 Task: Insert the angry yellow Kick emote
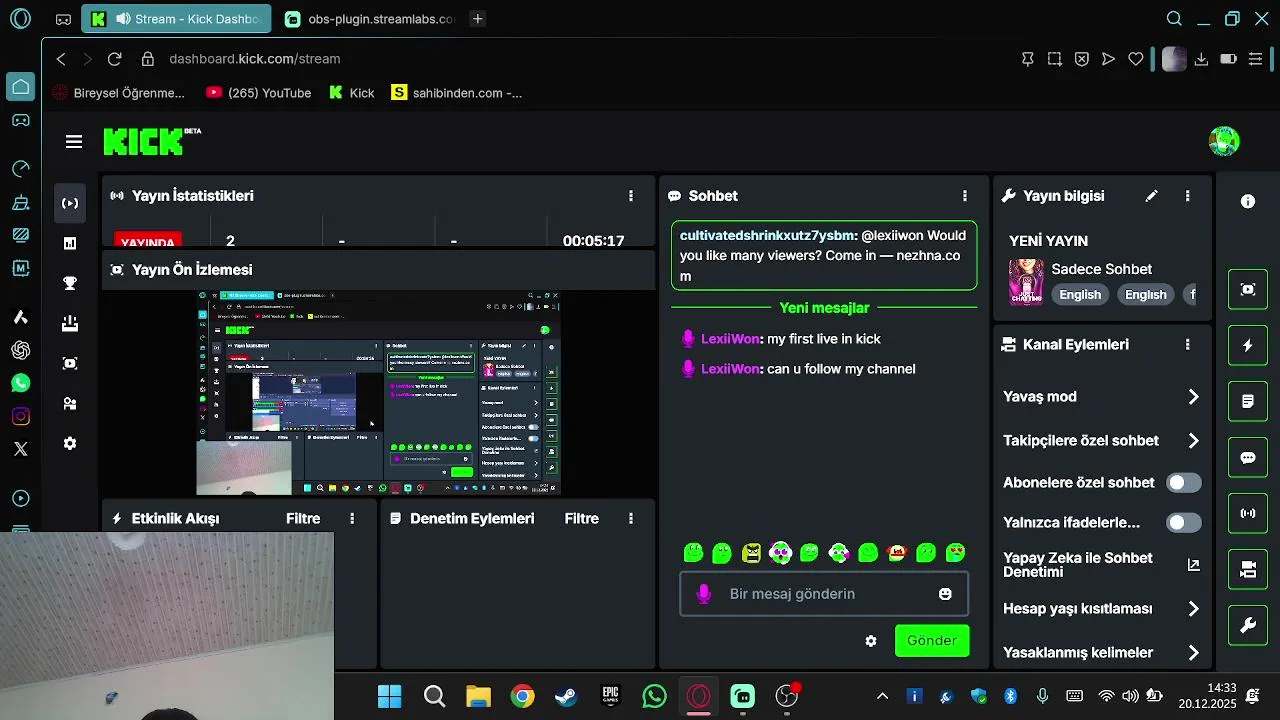click(751, 553)
